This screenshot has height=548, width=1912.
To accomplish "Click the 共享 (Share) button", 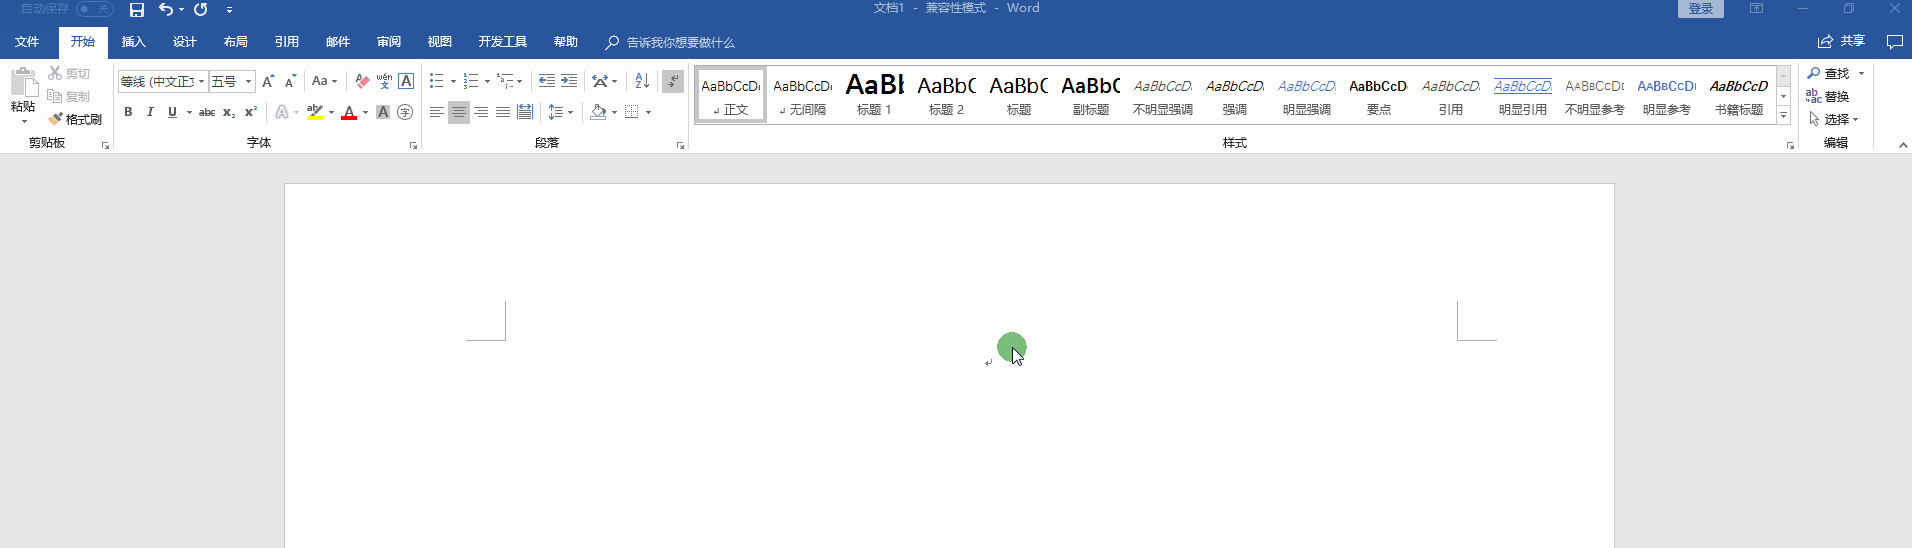I will [x=1841, y=41].
